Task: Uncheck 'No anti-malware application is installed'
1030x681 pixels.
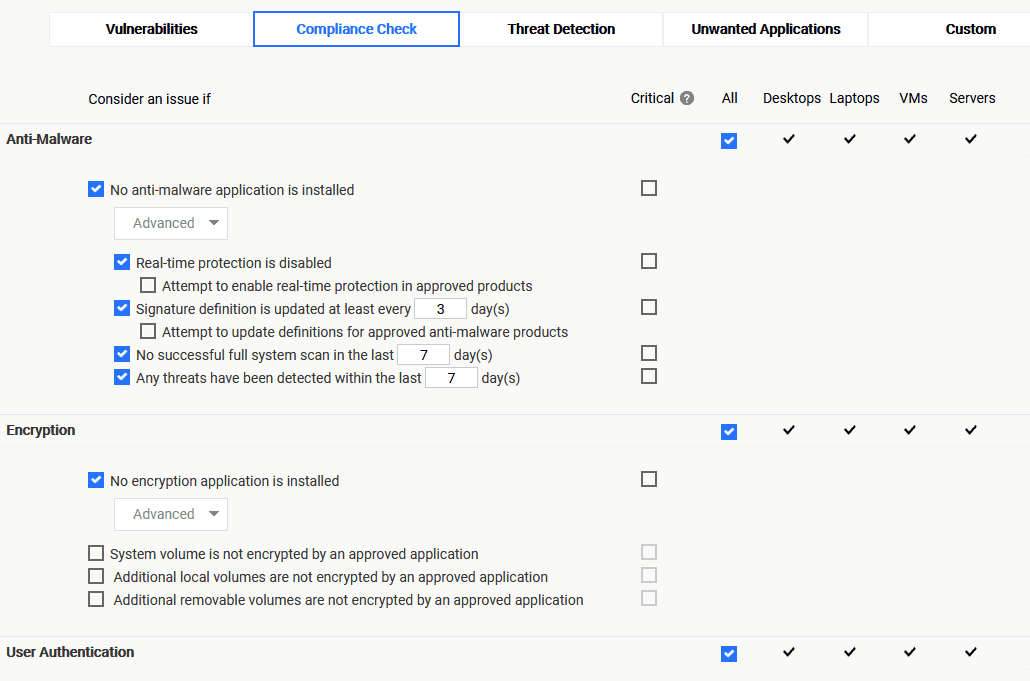Action: [96, 188]
